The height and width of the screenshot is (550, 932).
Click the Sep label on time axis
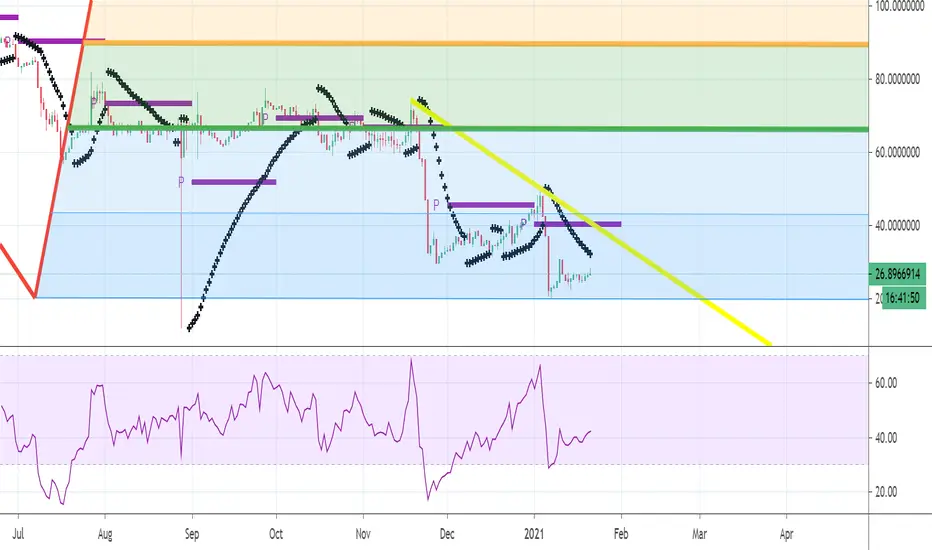[191, 534]
